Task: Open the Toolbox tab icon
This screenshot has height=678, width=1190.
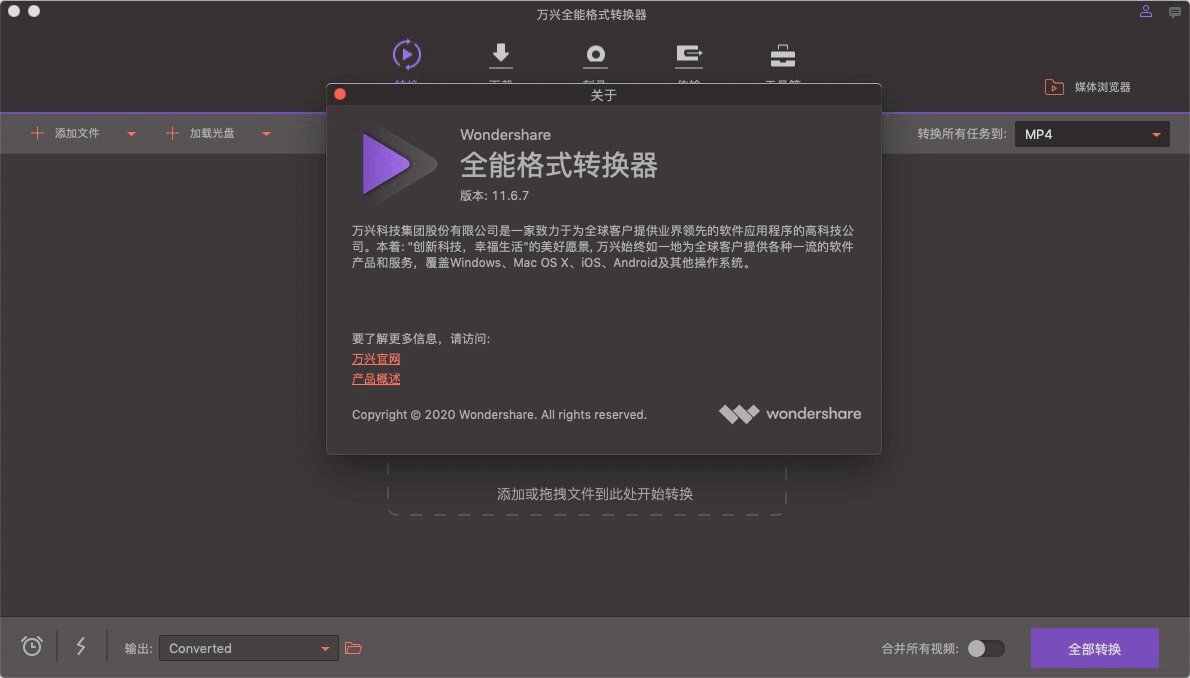Action: 782,55
